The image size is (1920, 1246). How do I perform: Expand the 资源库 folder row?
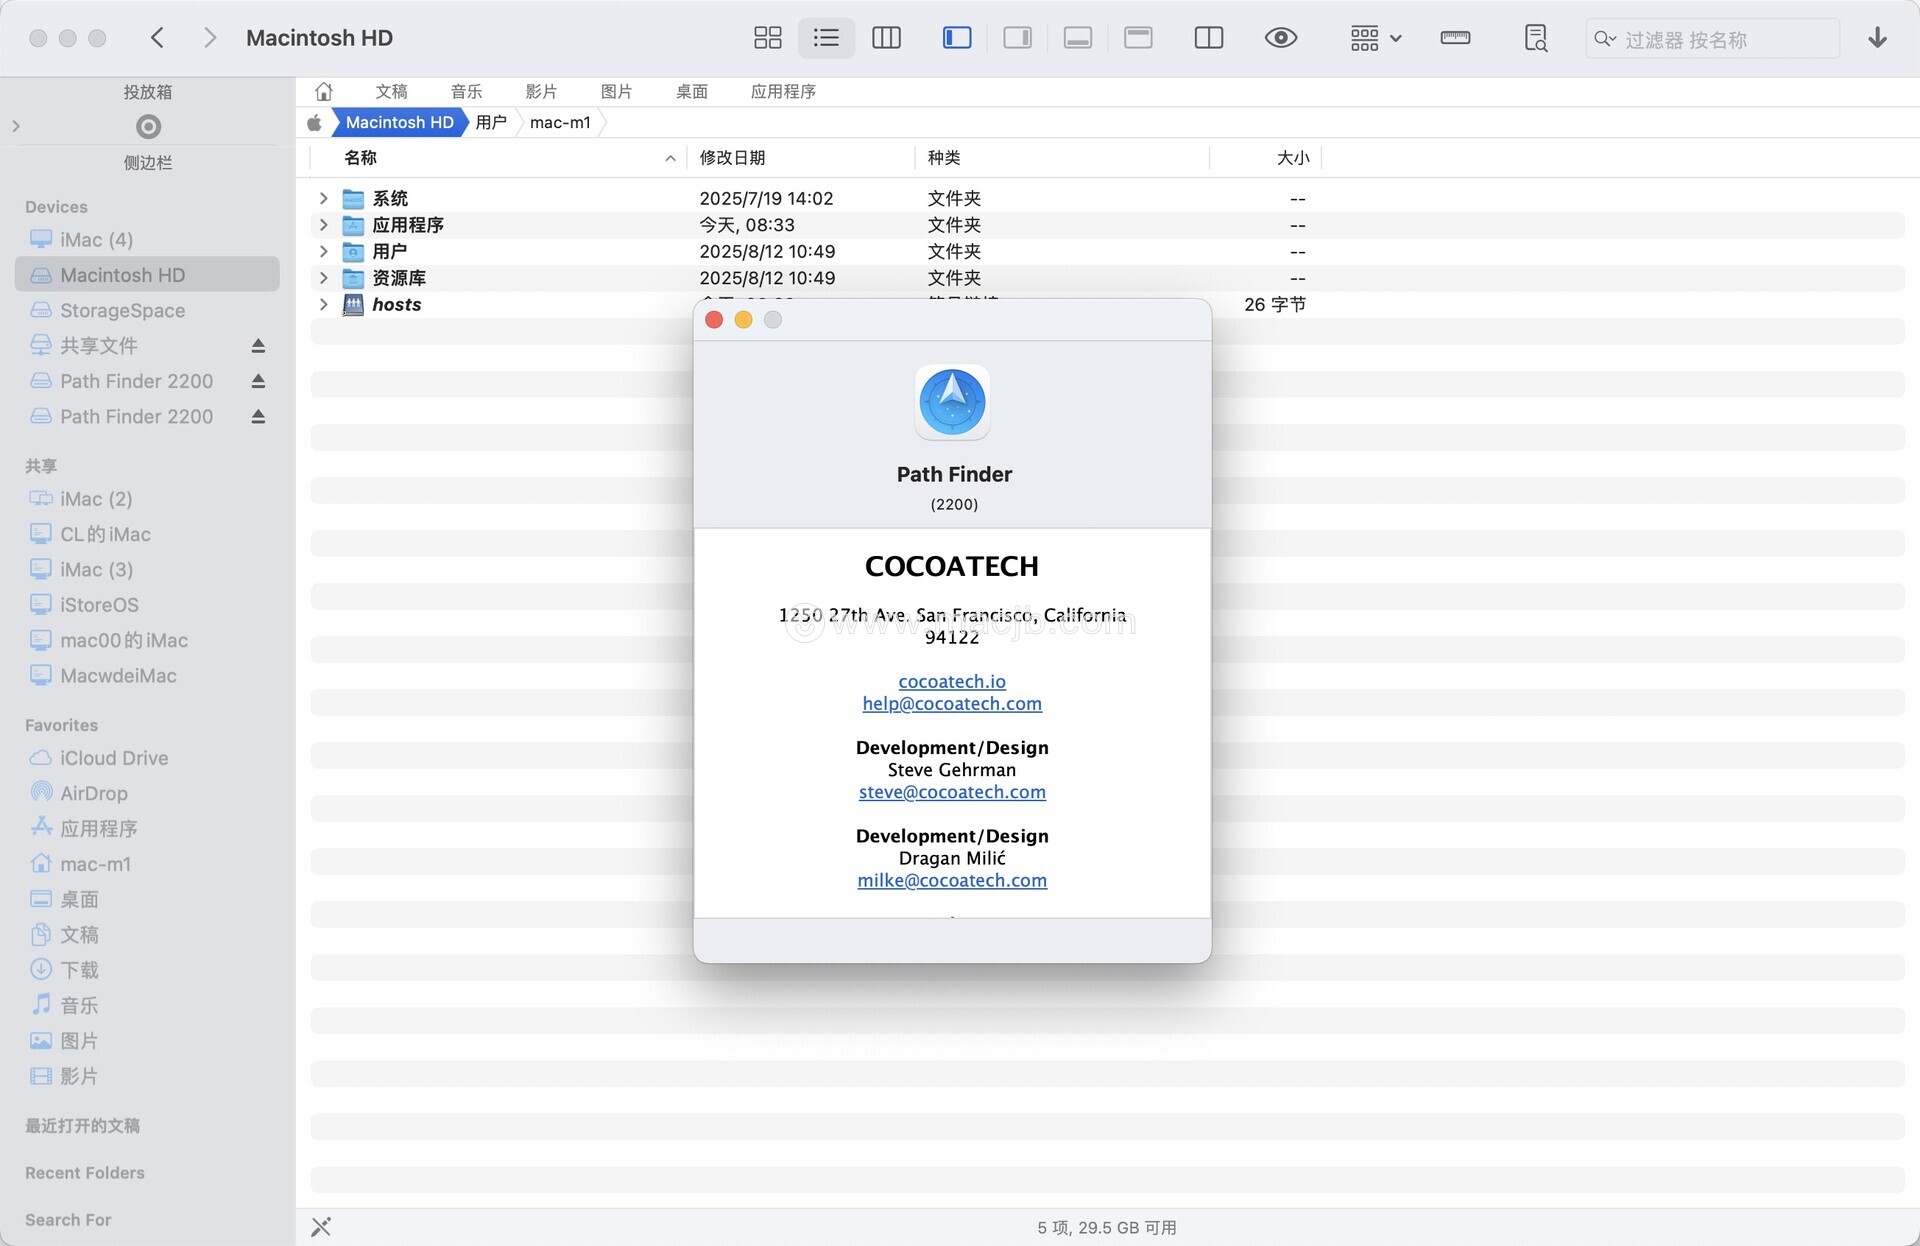[323, 278]
